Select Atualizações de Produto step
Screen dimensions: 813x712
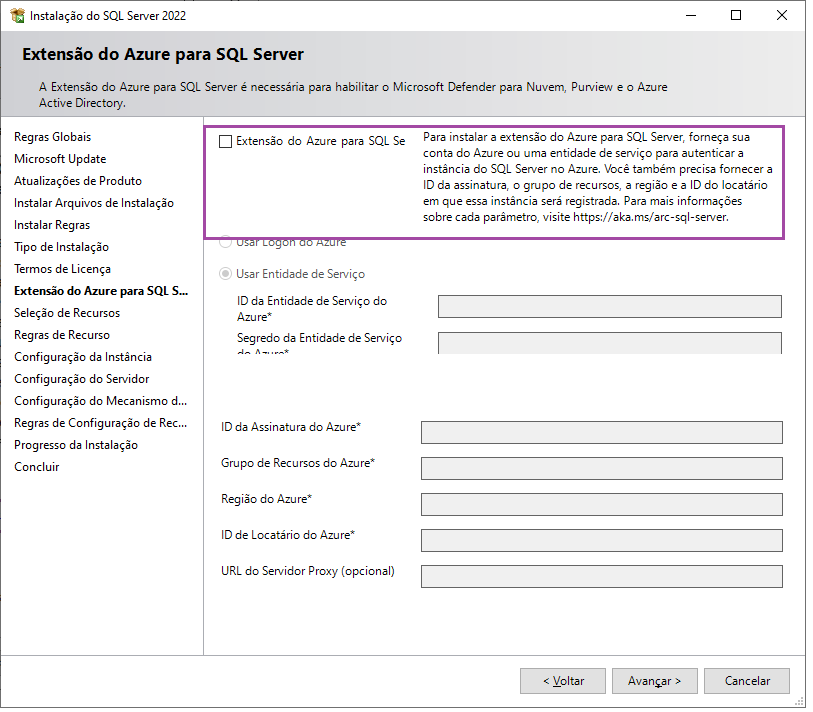pyautogui.click(x=78, y=181)
